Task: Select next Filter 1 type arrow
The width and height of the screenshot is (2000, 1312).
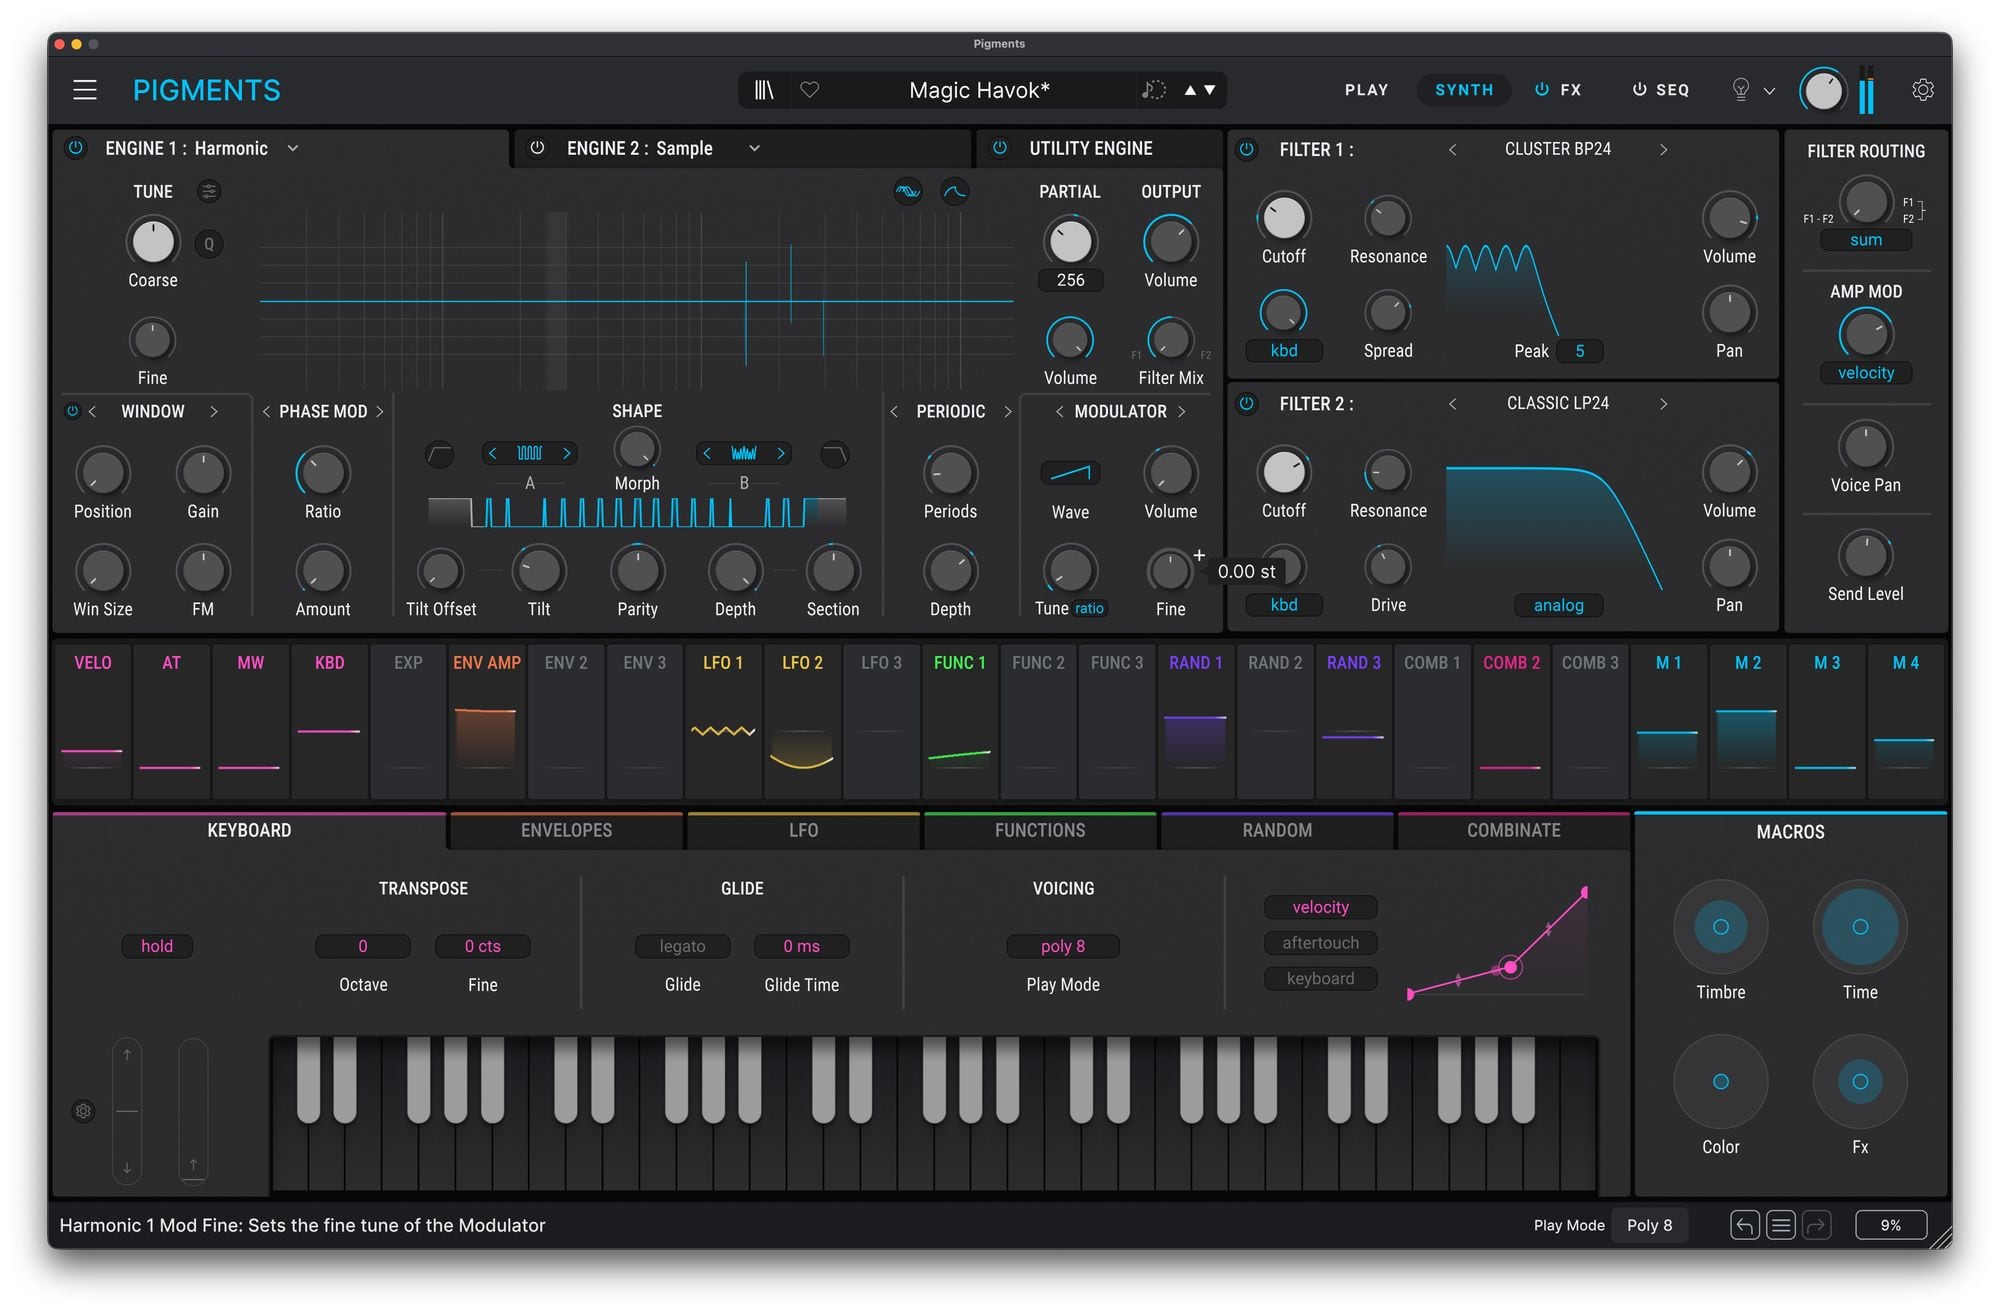Action: pos(1663,149)
